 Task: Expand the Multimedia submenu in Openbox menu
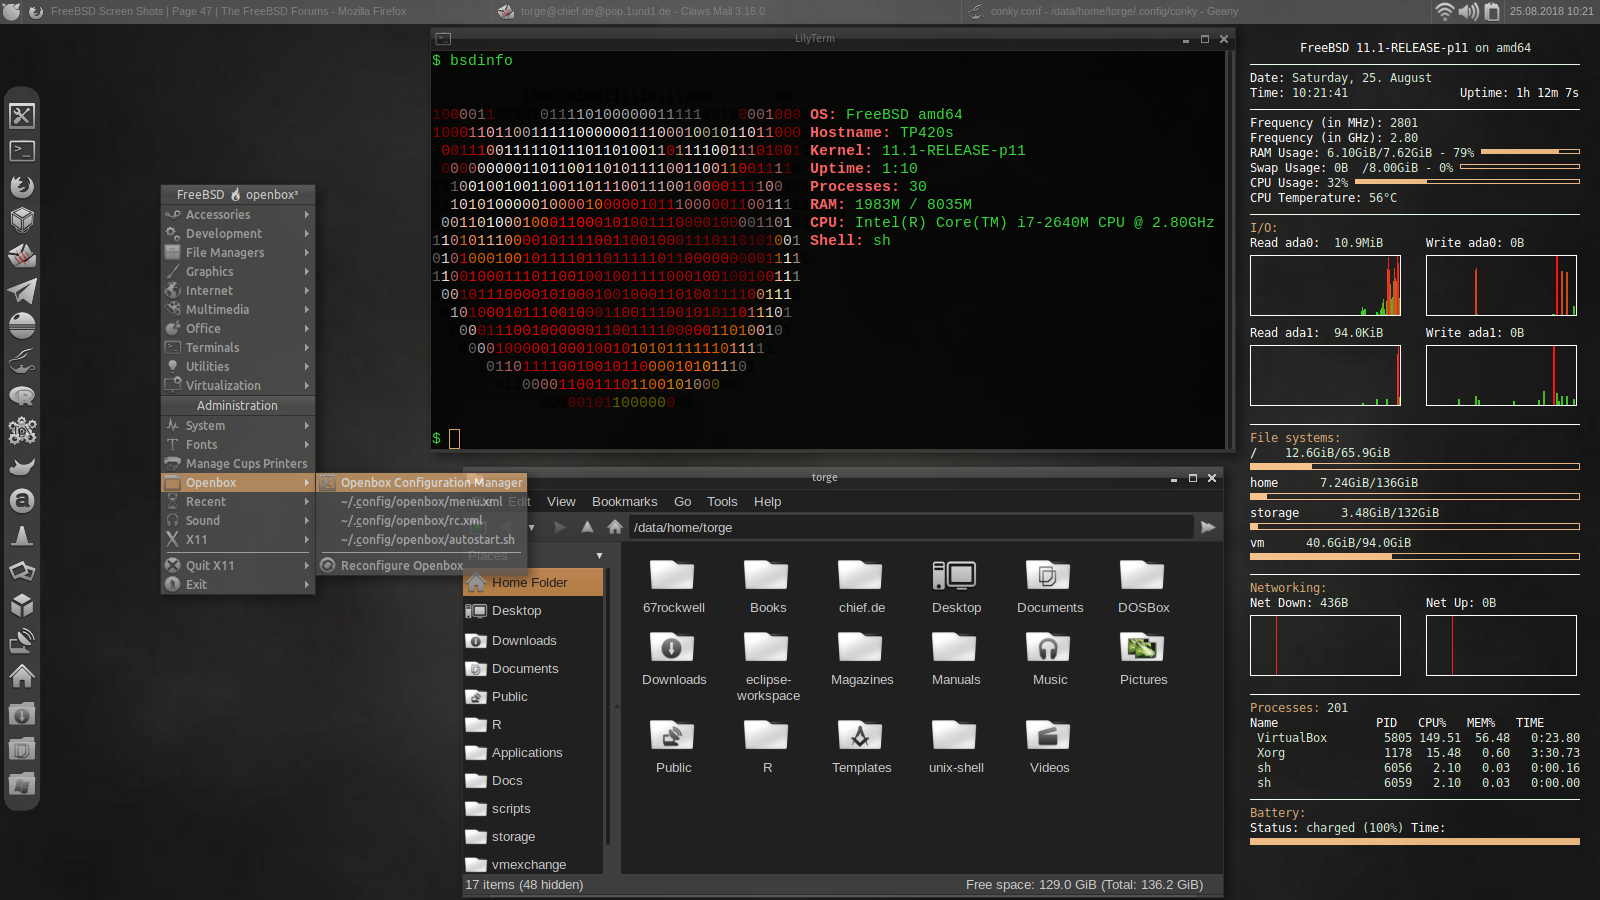point(238,310)
